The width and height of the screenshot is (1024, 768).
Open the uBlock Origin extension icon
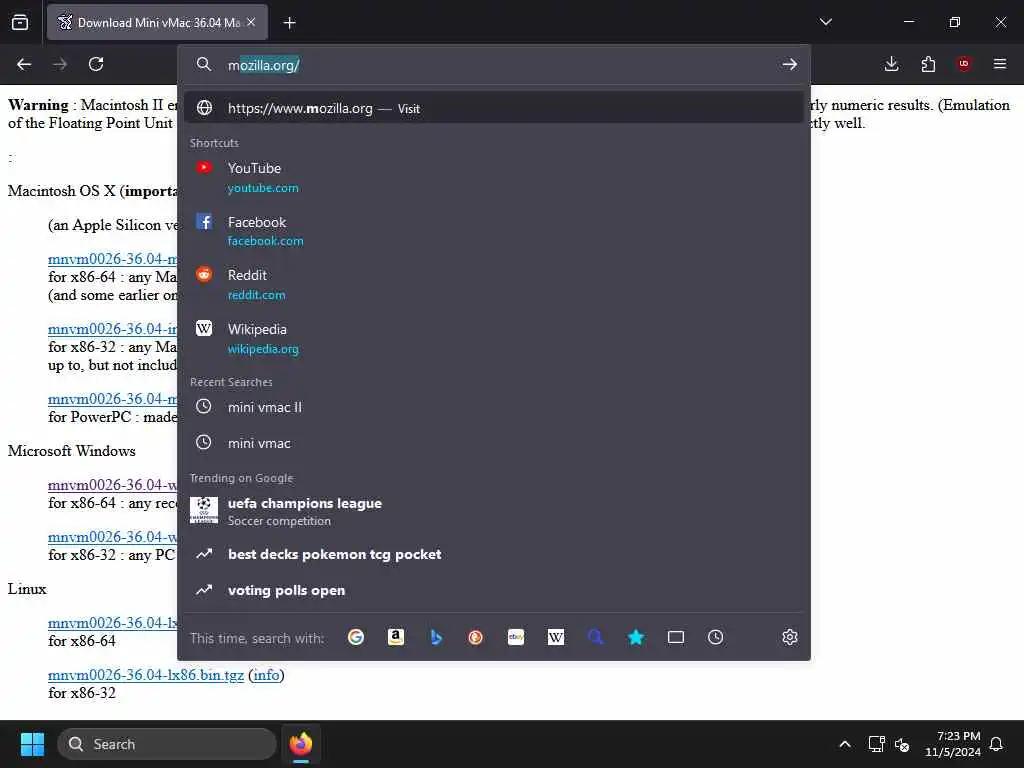pyautogui.click(x=964, y=64)
